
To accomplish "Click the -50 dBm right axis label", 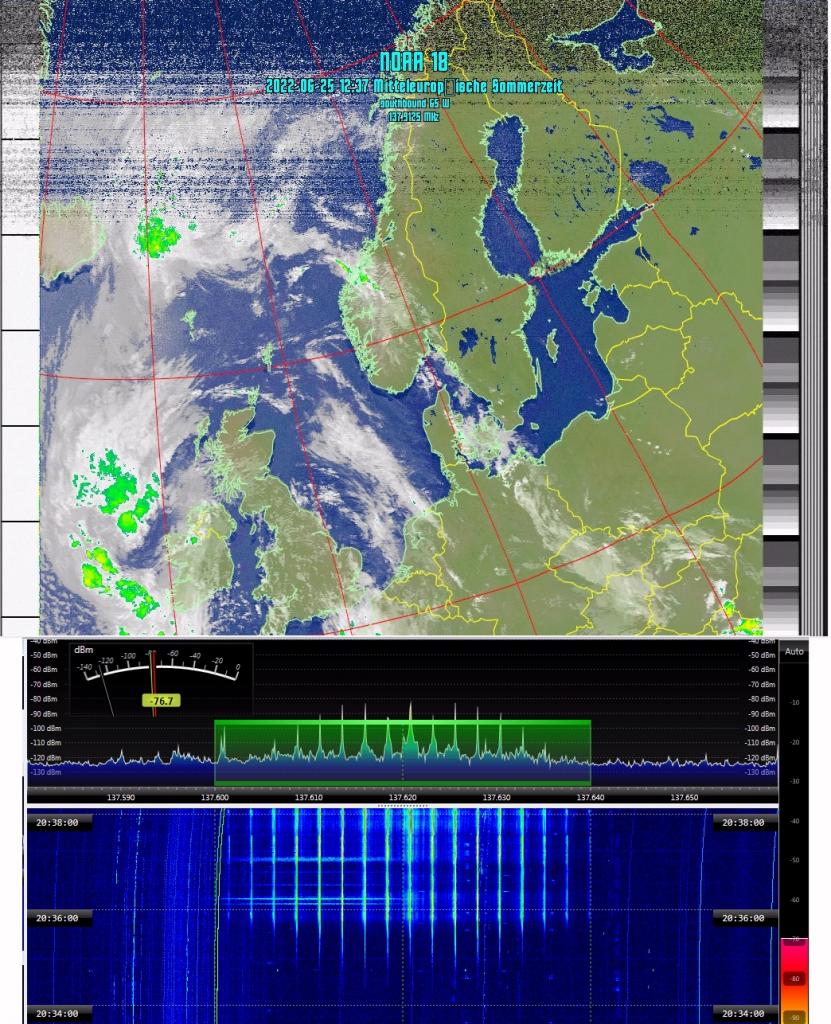I will tap(761, 655).
